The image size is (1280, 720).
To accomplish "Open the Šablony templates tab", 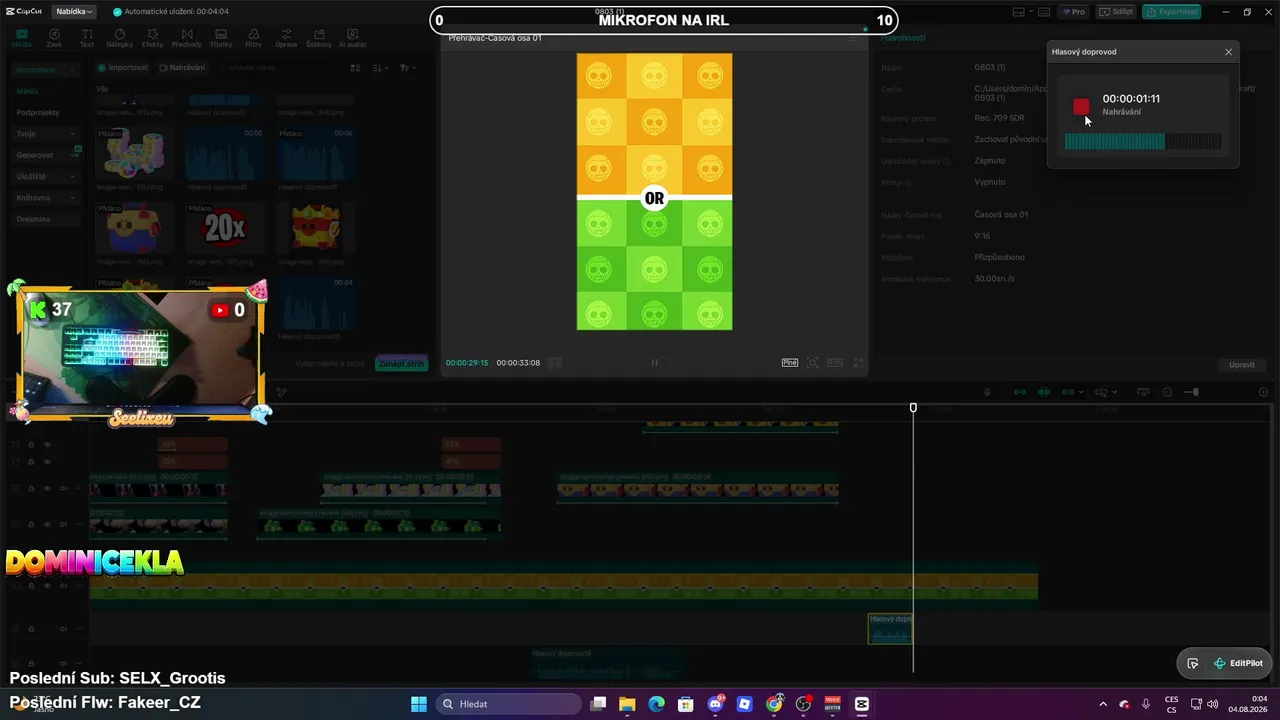I will pos(318,38).
